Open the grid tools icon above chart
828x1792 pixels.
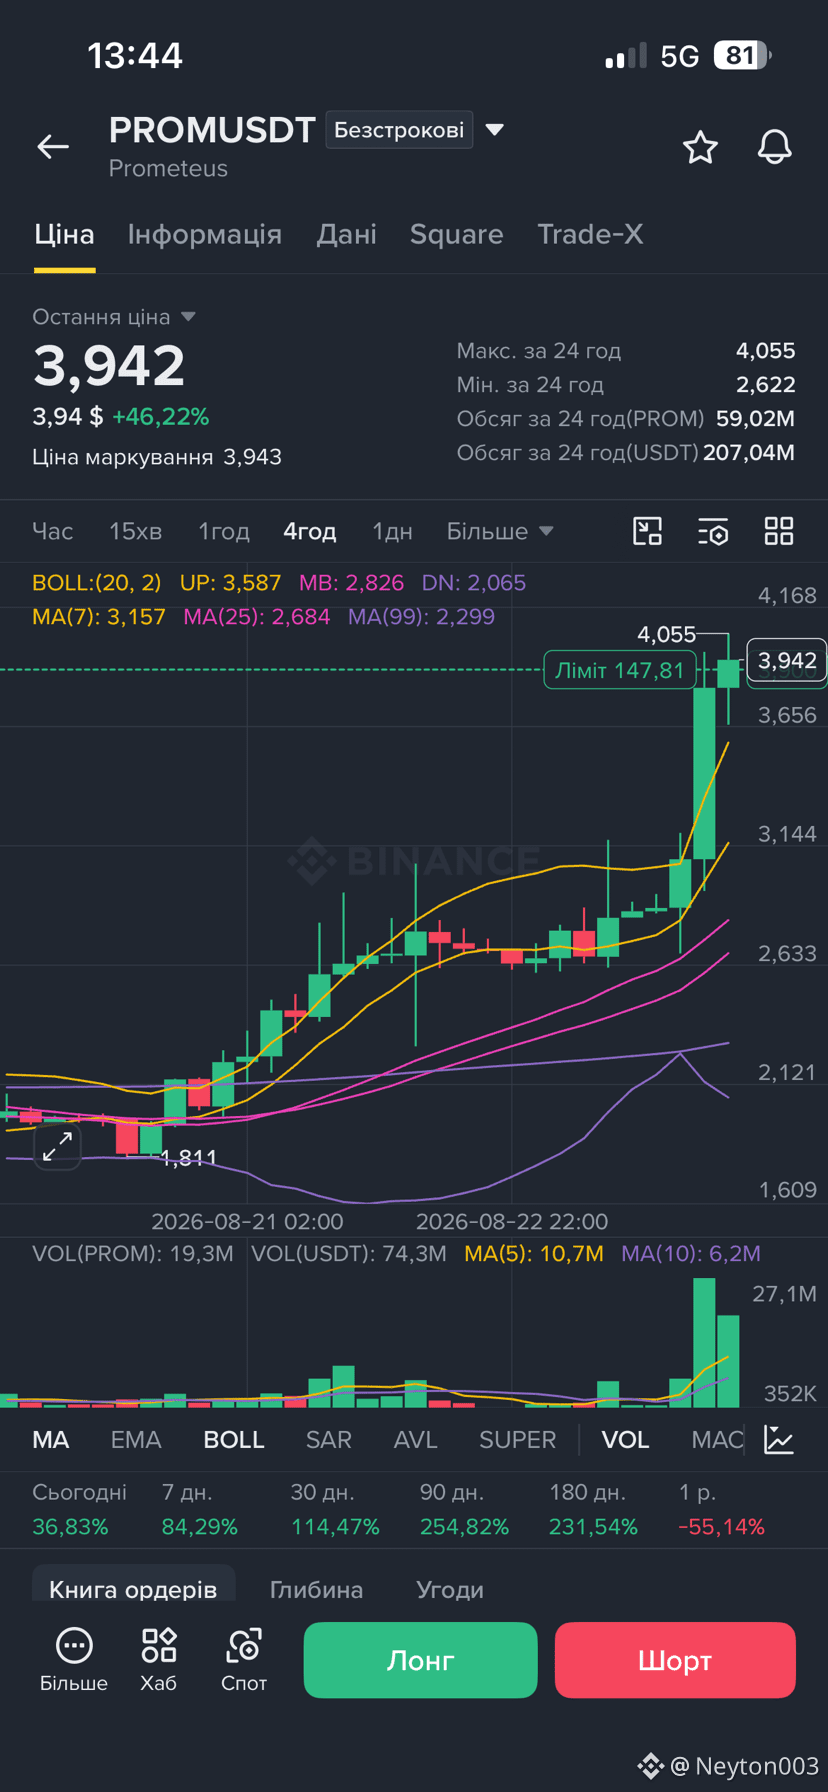[779, 531]
